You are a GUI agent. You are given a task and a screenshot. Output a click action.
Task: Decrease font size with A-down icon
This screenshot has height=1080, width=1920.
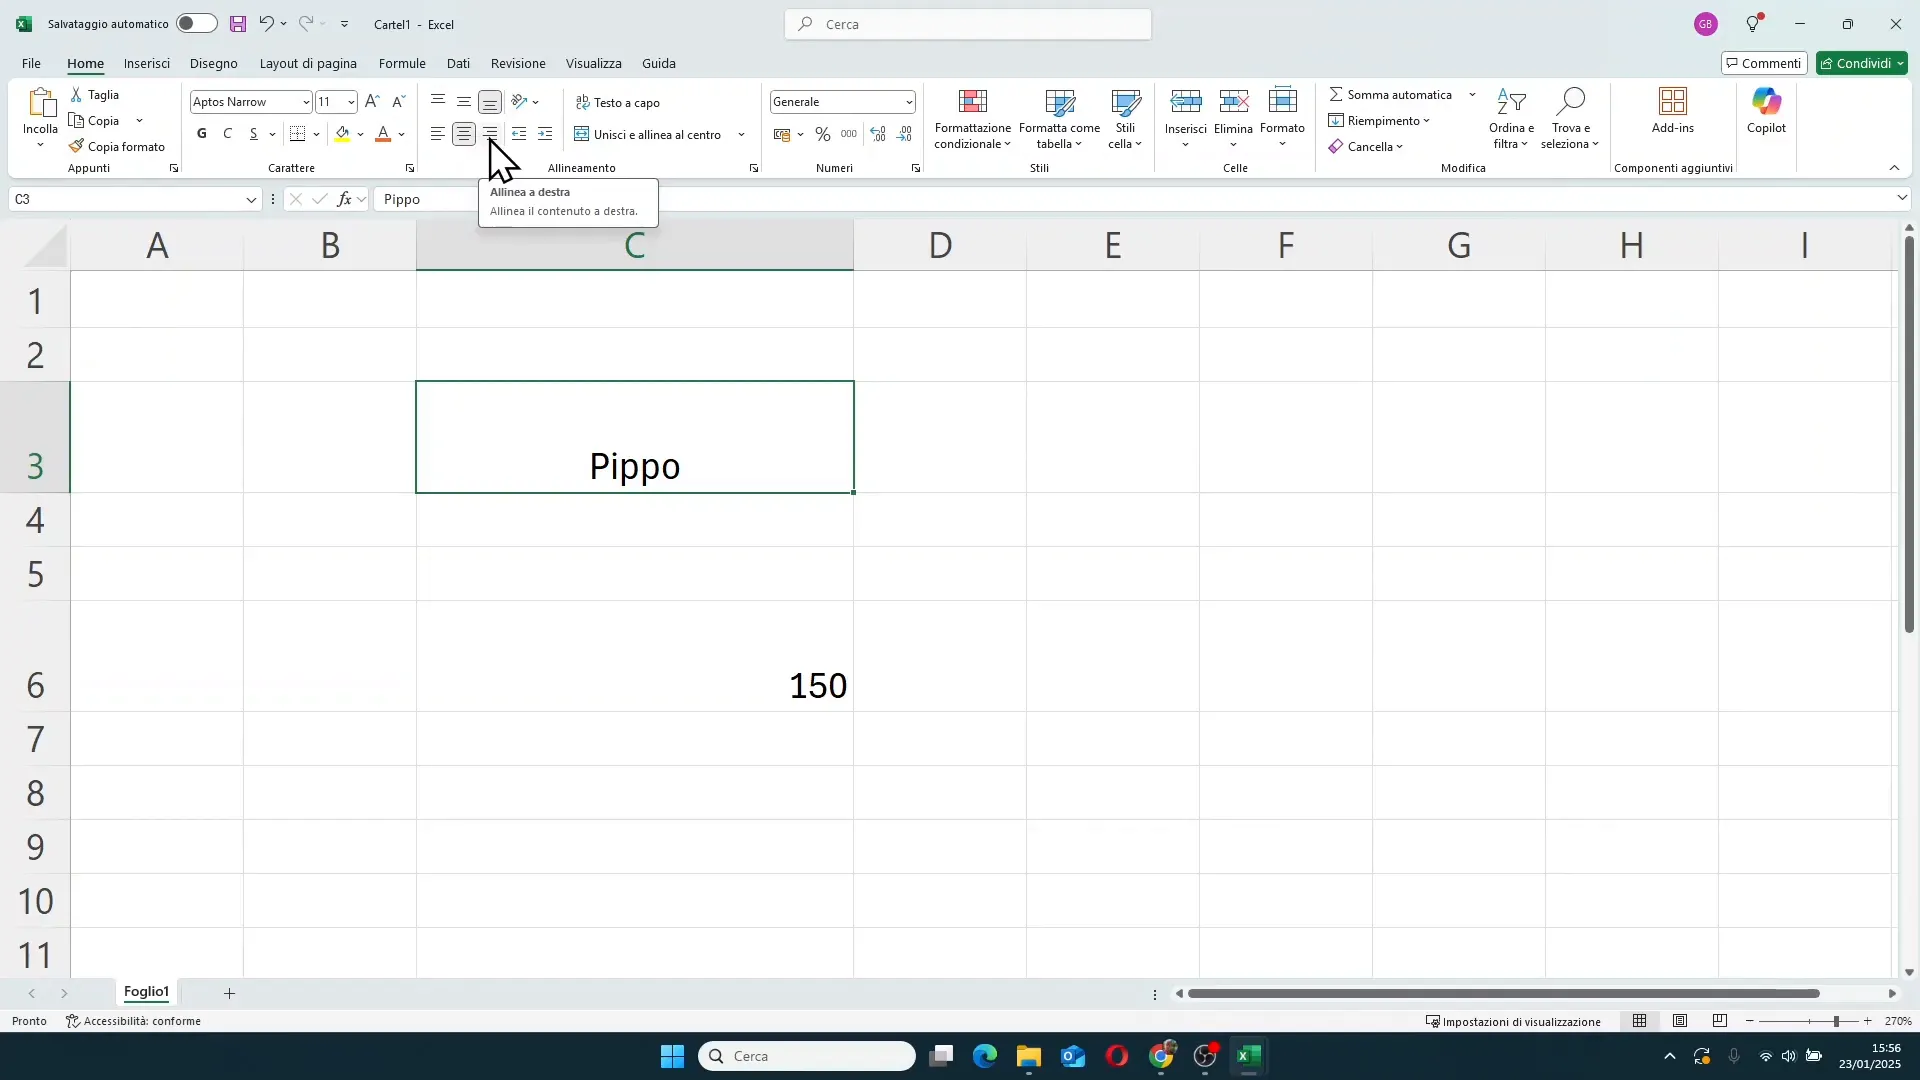[398, 102]
